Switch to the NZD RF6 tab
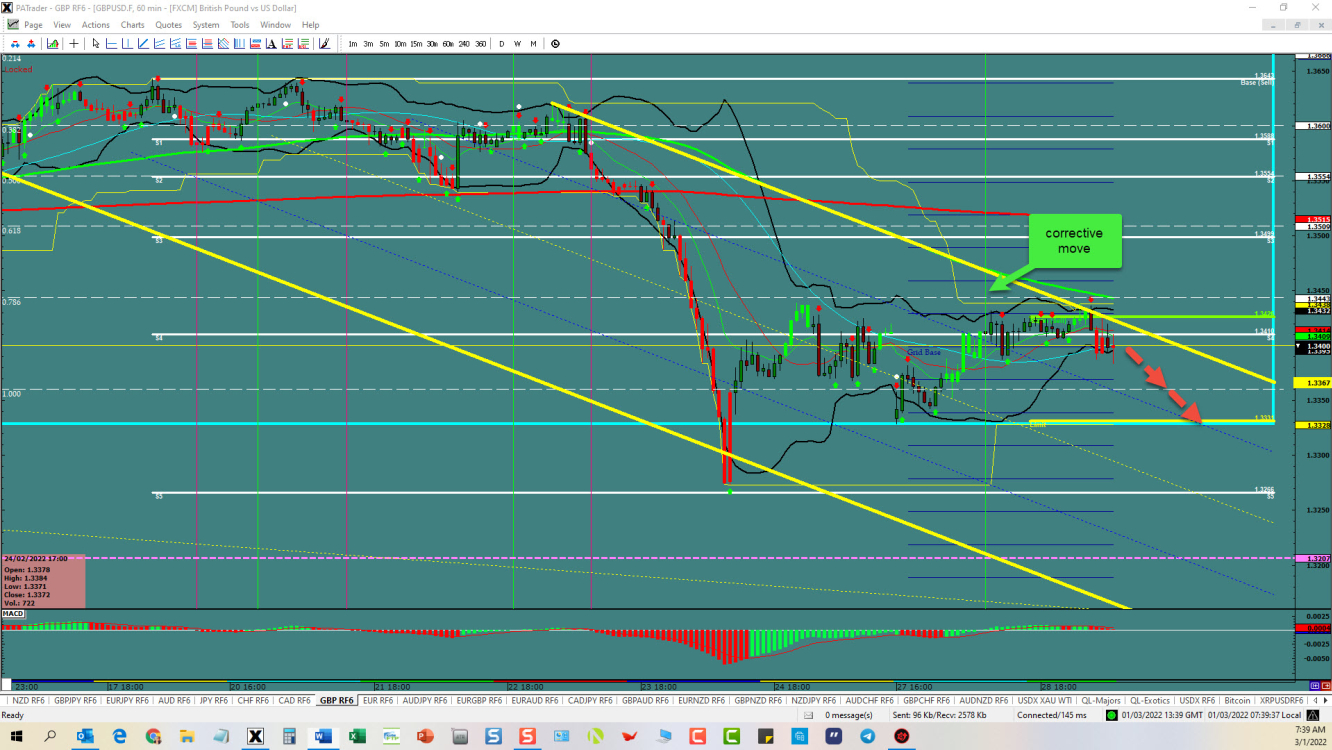1332x750 pixels. (x=28, y=700)
